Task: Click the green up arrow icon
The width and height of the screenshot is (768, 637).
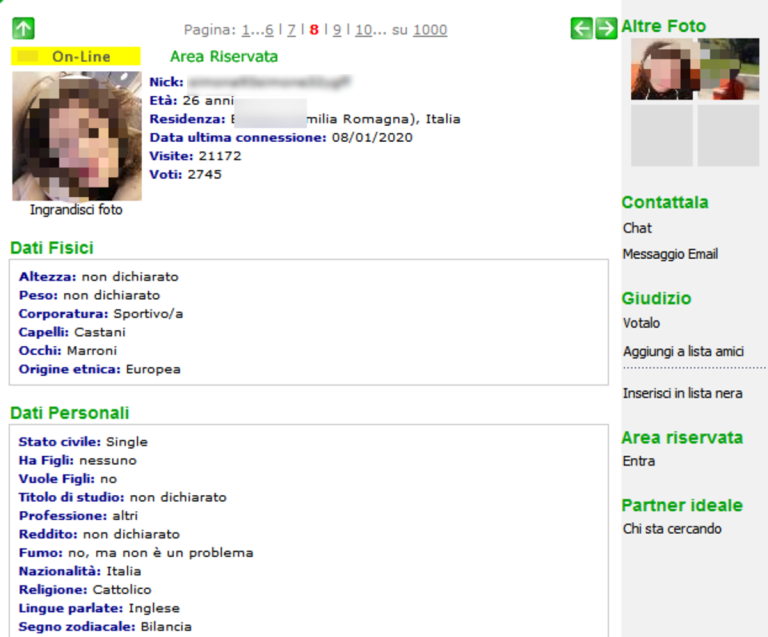Action: [23, 29]
